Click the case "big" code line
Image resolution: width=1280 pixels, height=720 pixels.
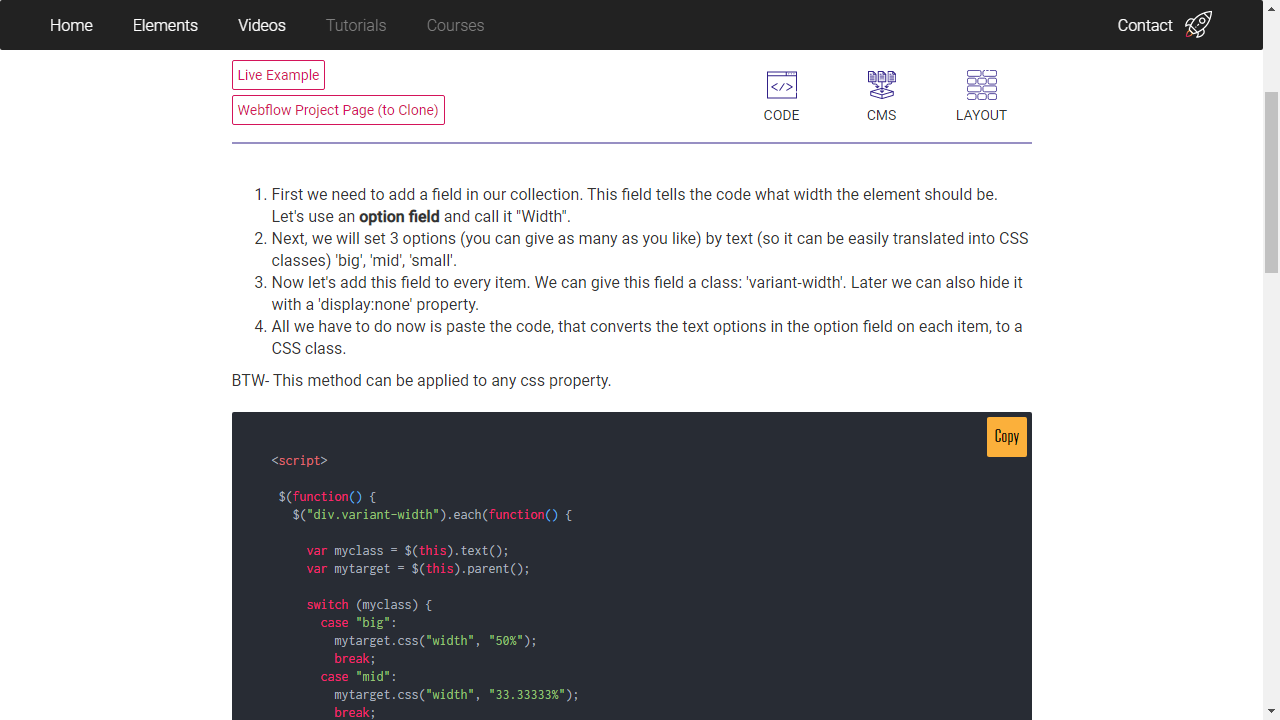pyautogui.click(x=359, y=623)
